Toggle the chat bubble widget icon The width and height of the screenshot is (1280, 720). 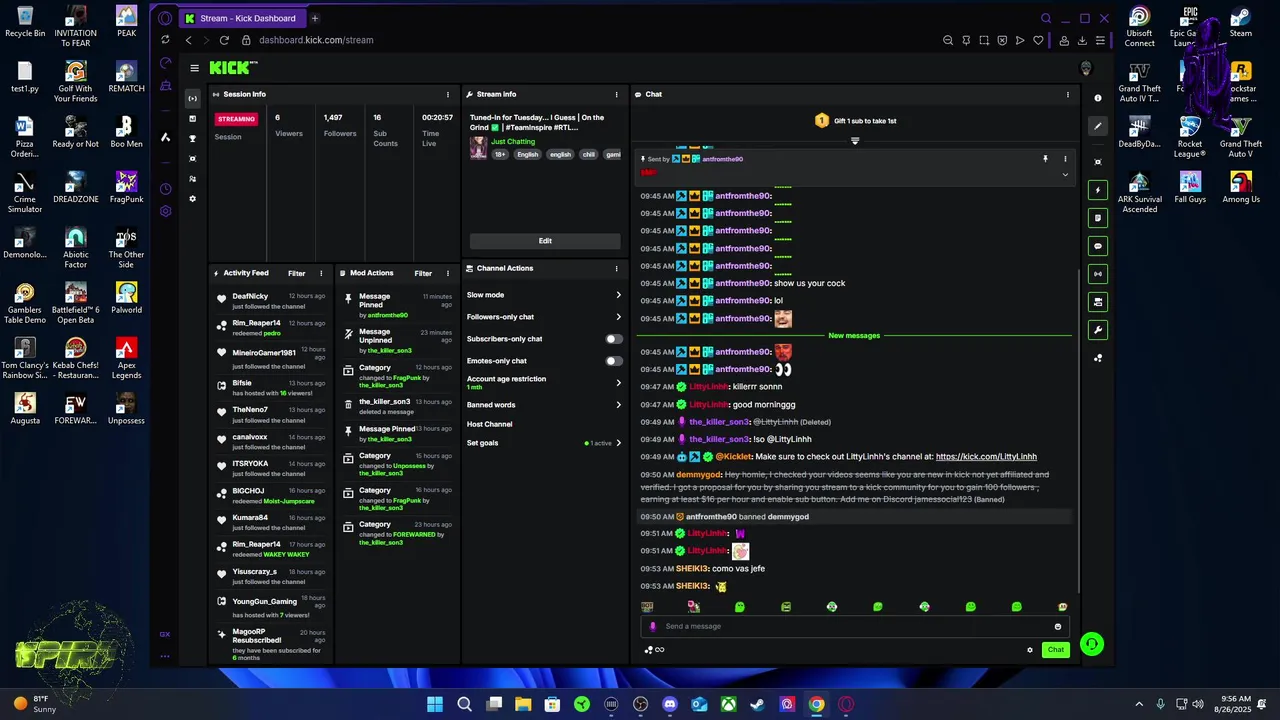[1097, 246]
